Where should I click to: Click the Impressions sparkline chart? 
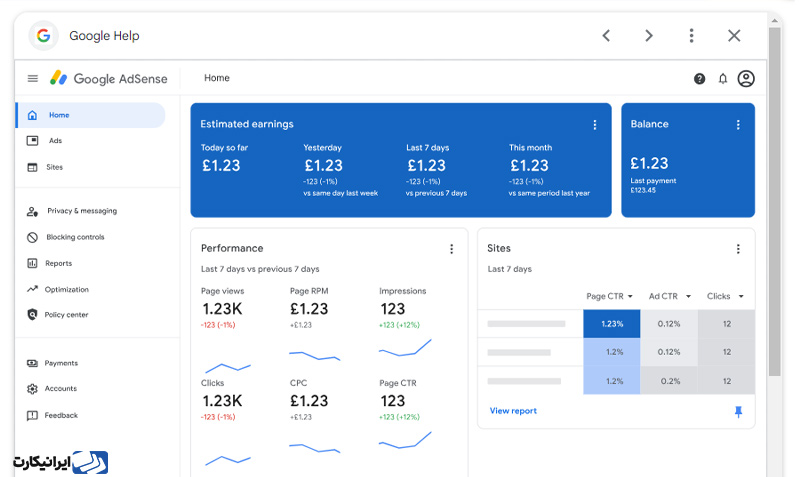pyautogui.click(x=405, y=348)
